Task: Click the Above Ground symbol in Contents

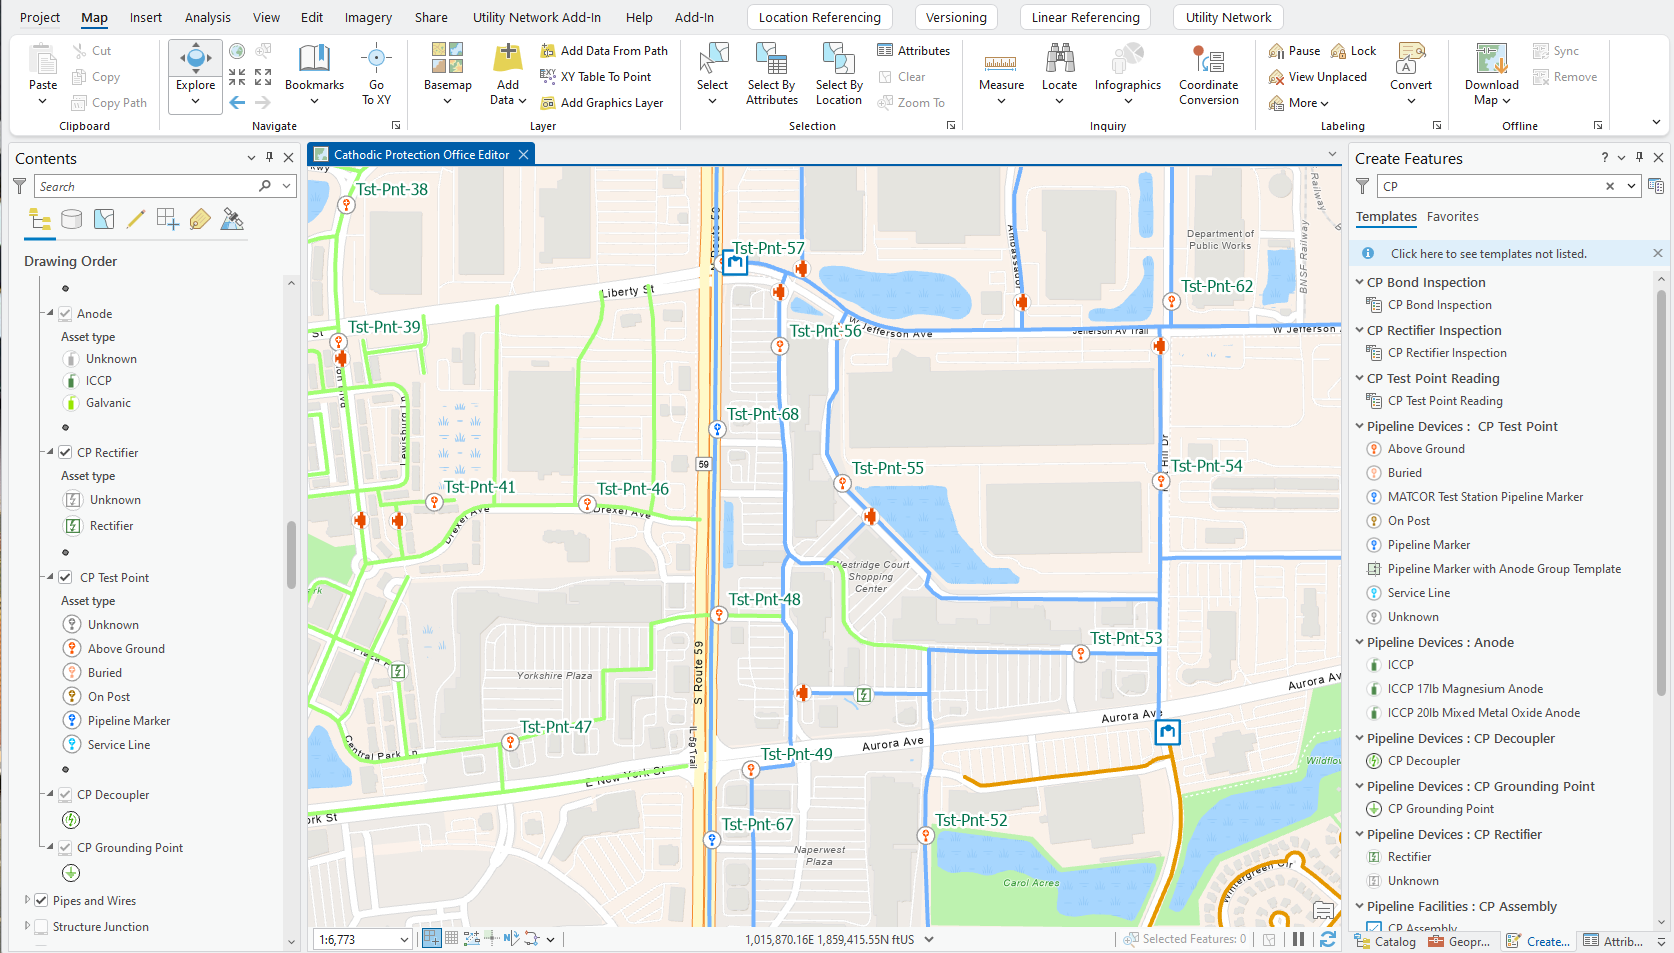Action: tap(72, 648)
